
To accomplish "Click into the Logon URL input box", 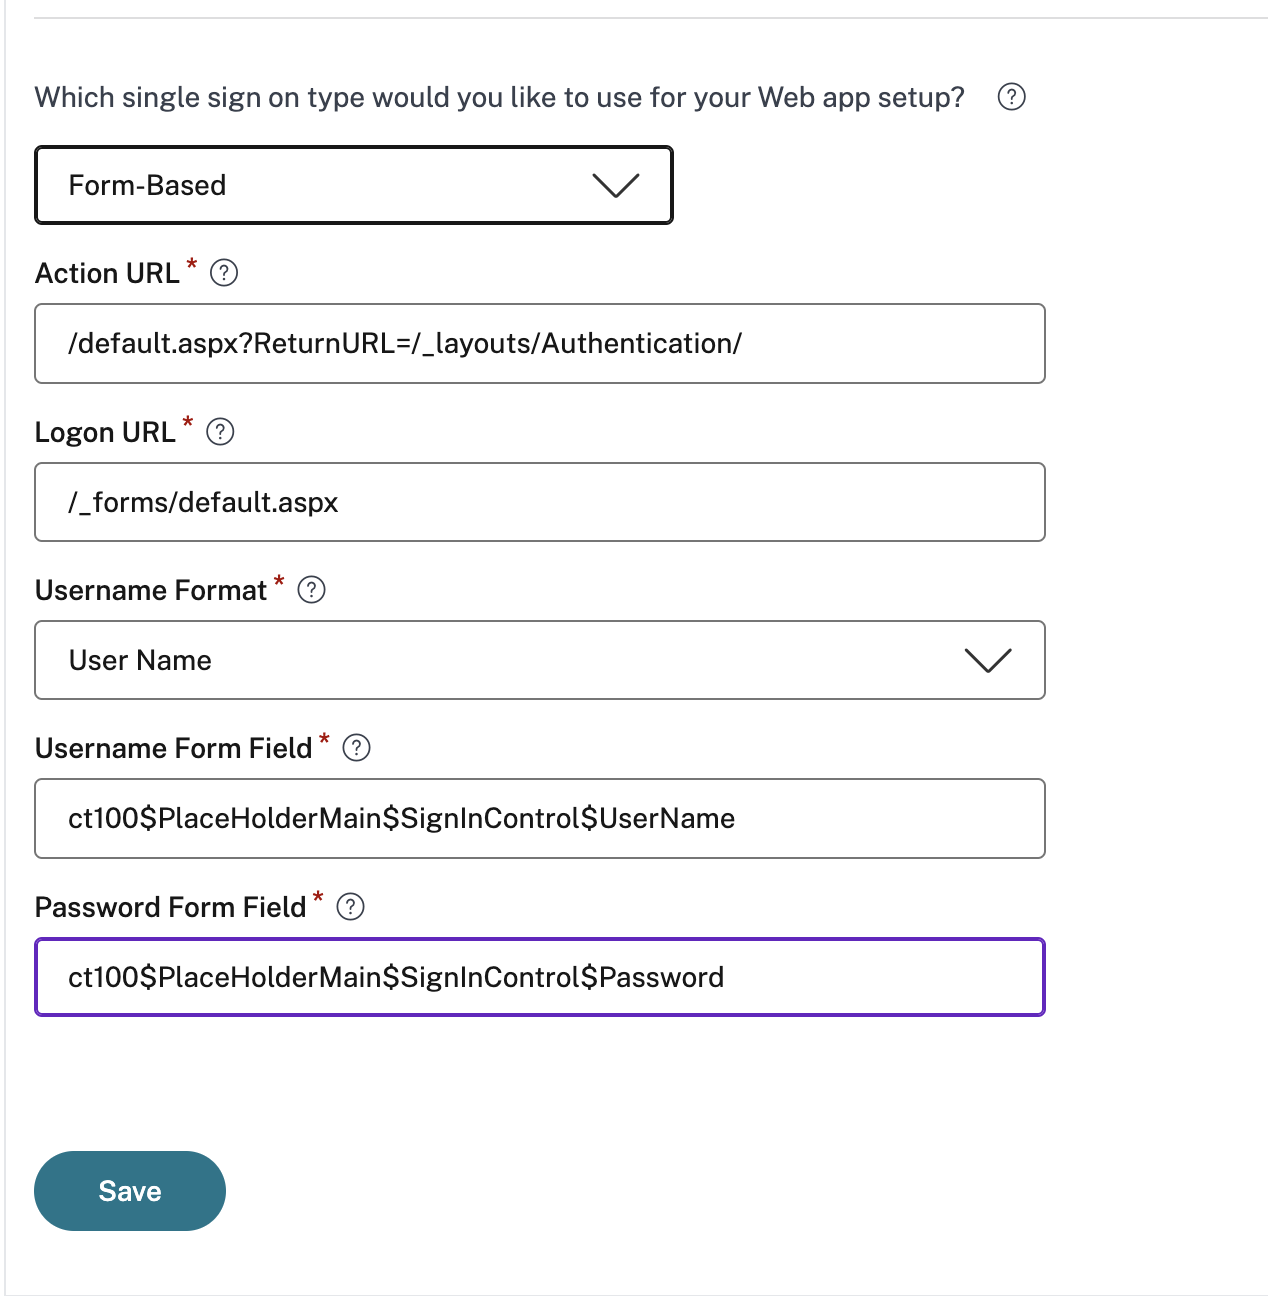I will pyautogui.click(x=540, y=502).
